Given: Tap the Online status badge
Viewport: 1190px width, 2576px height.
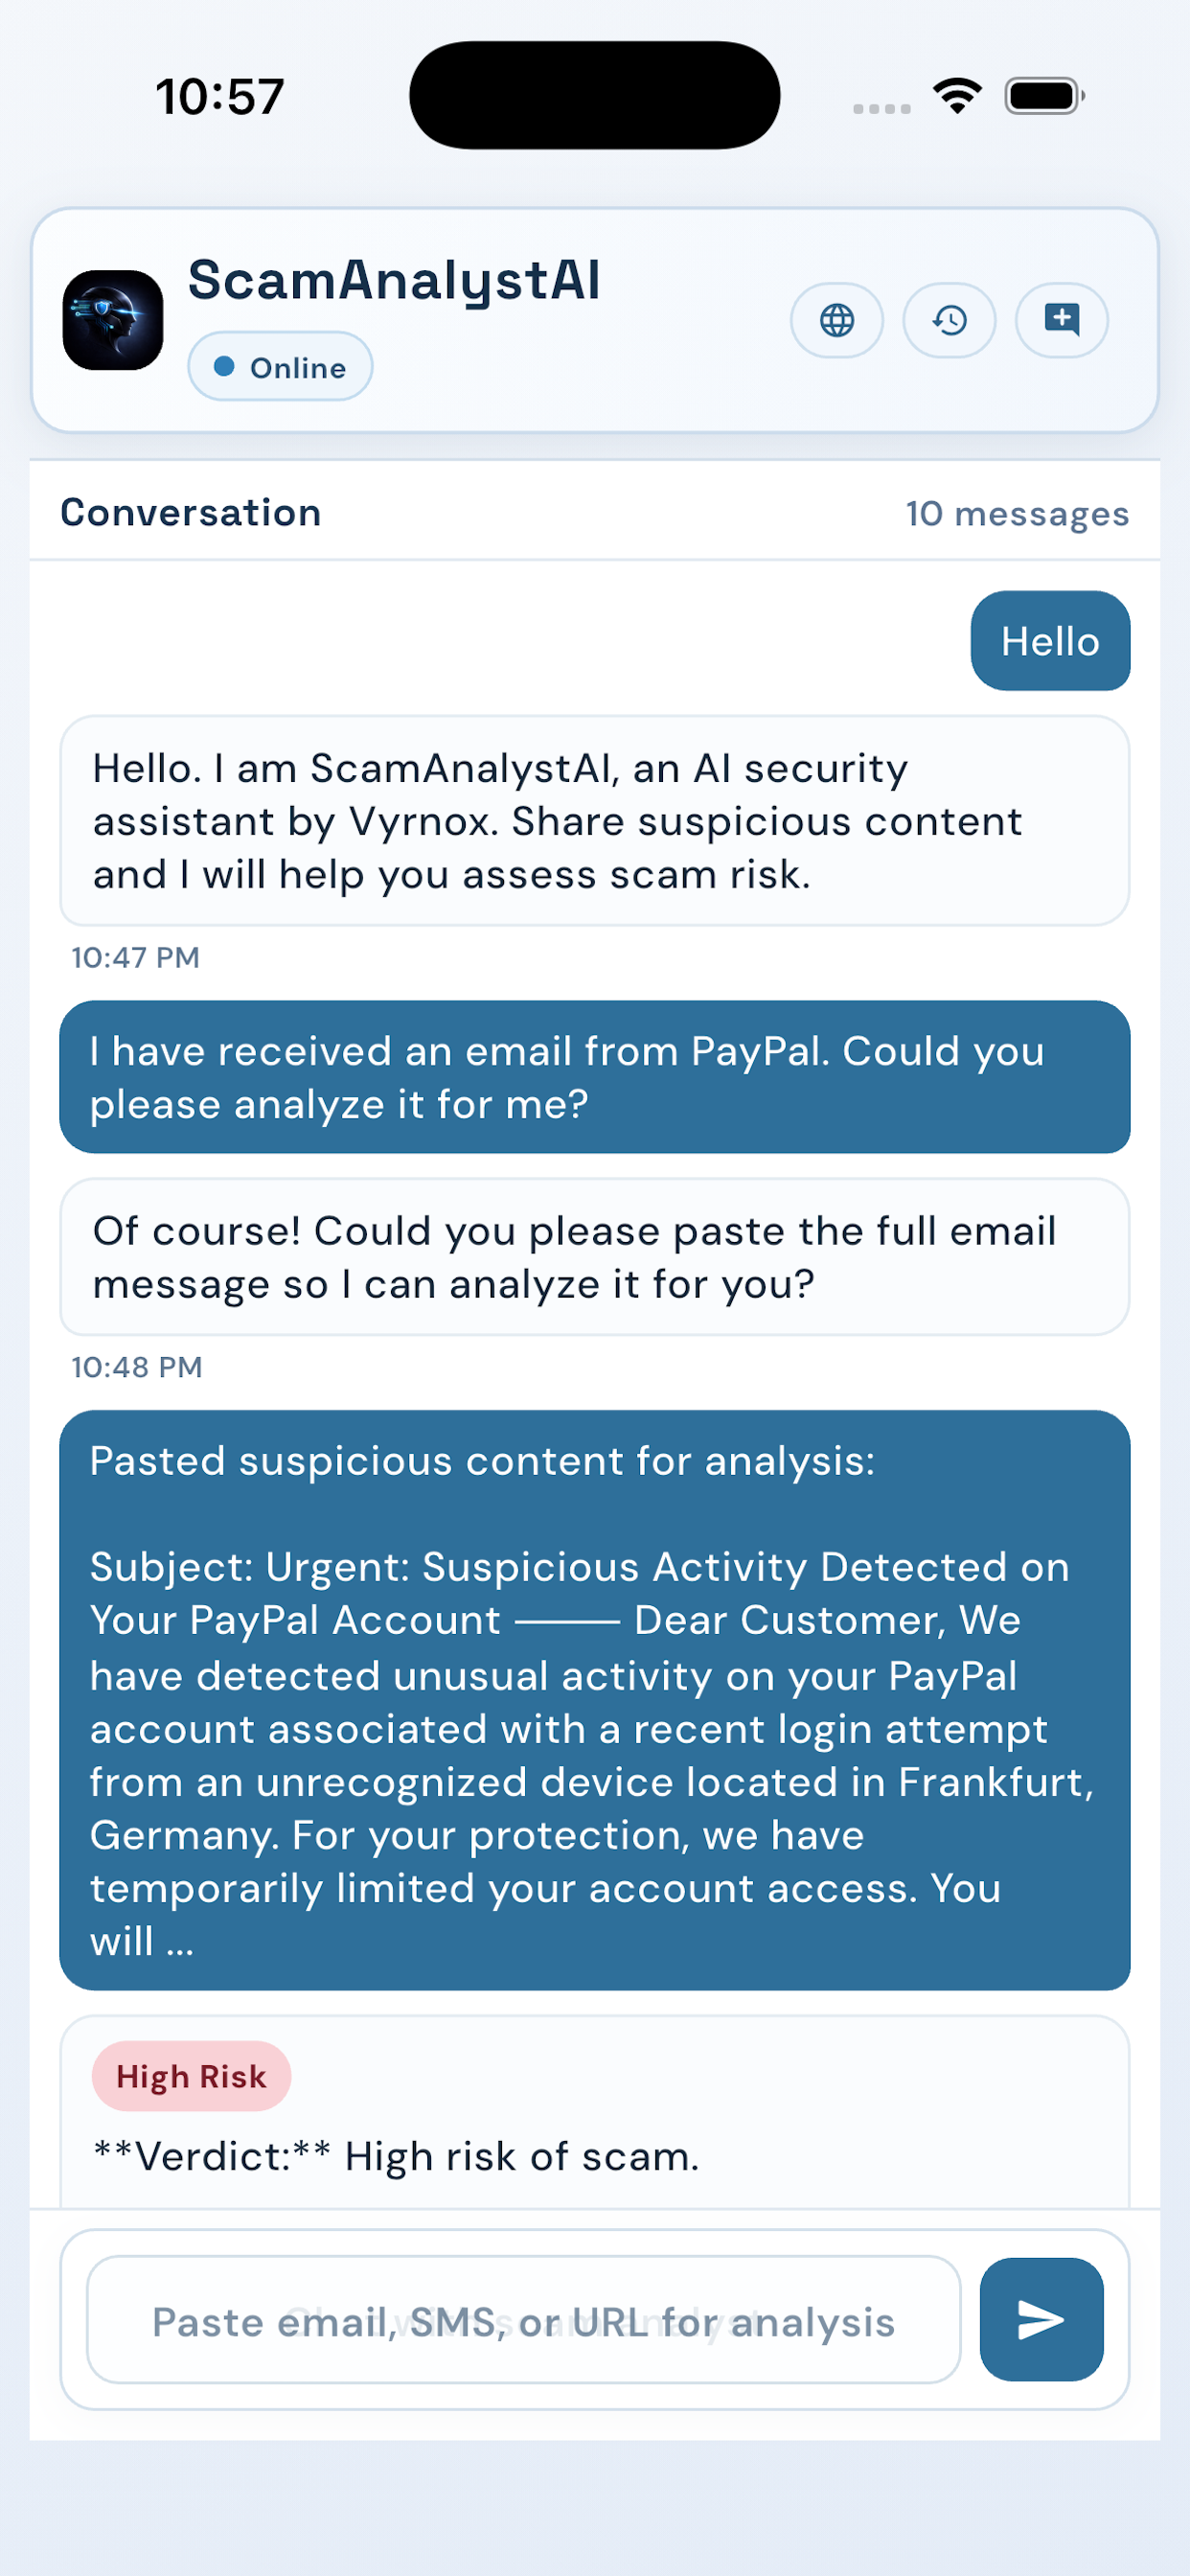Looking at the screenshot, I should click(280, 367).
